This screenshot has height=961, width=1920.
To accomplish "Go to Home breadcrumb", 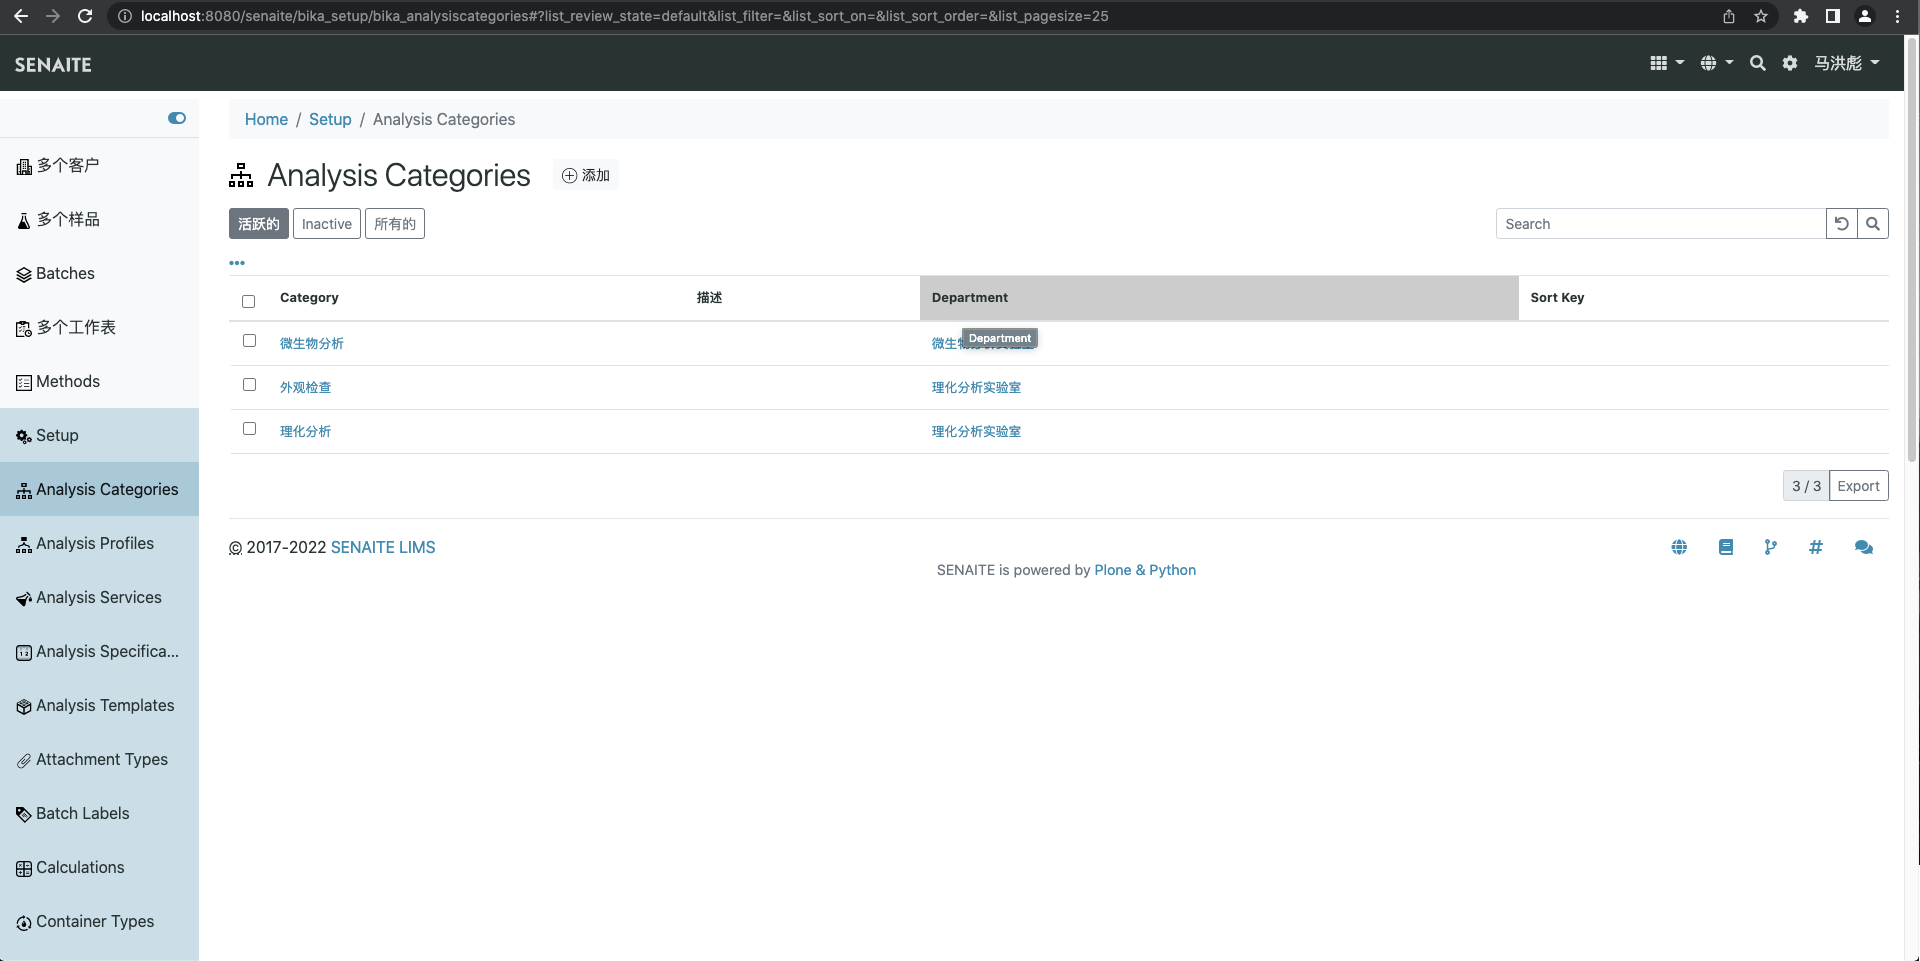I will 266,119.
